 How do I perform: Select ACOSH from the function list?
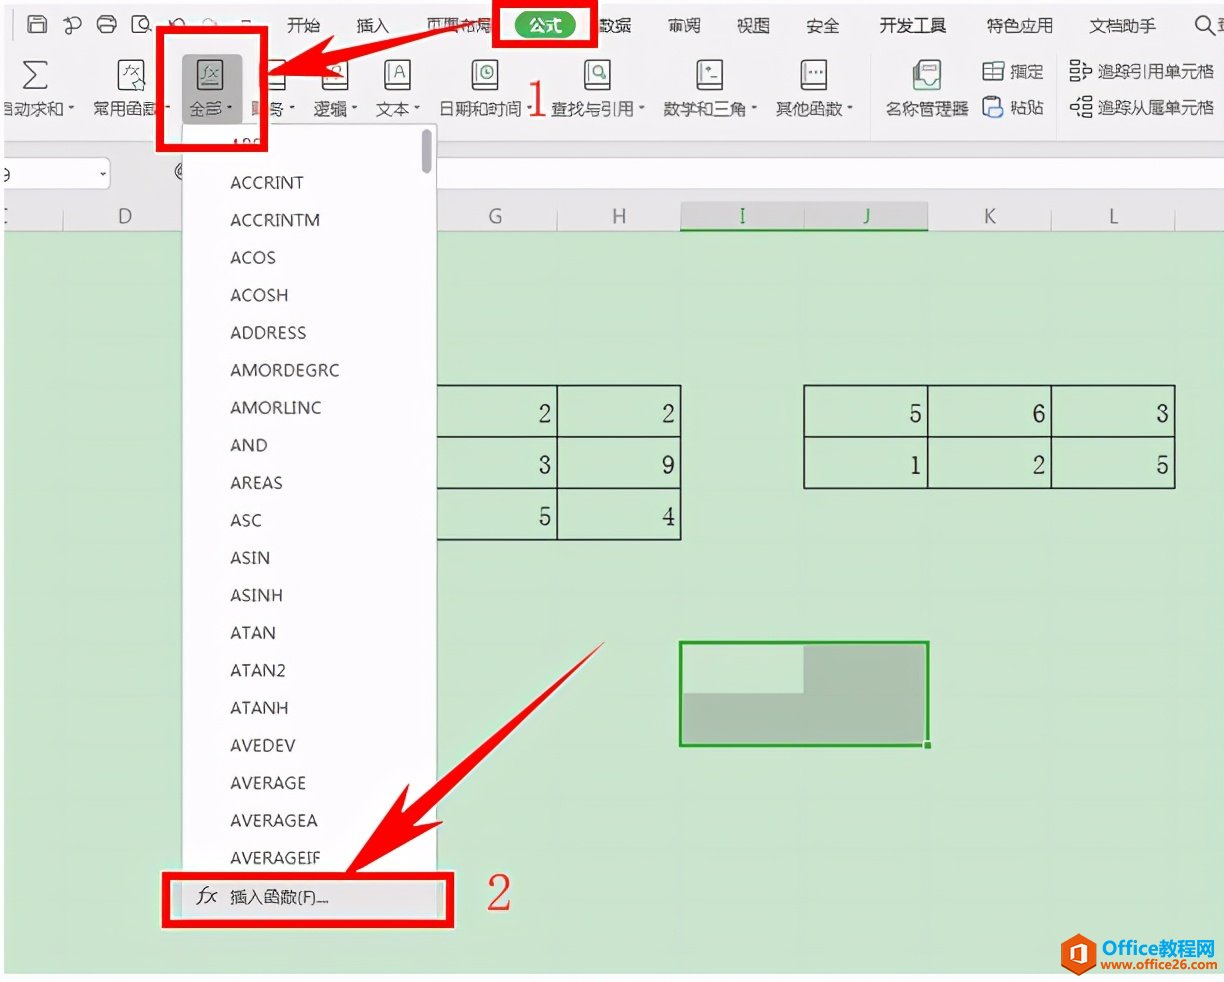click(x=259, y=295)
